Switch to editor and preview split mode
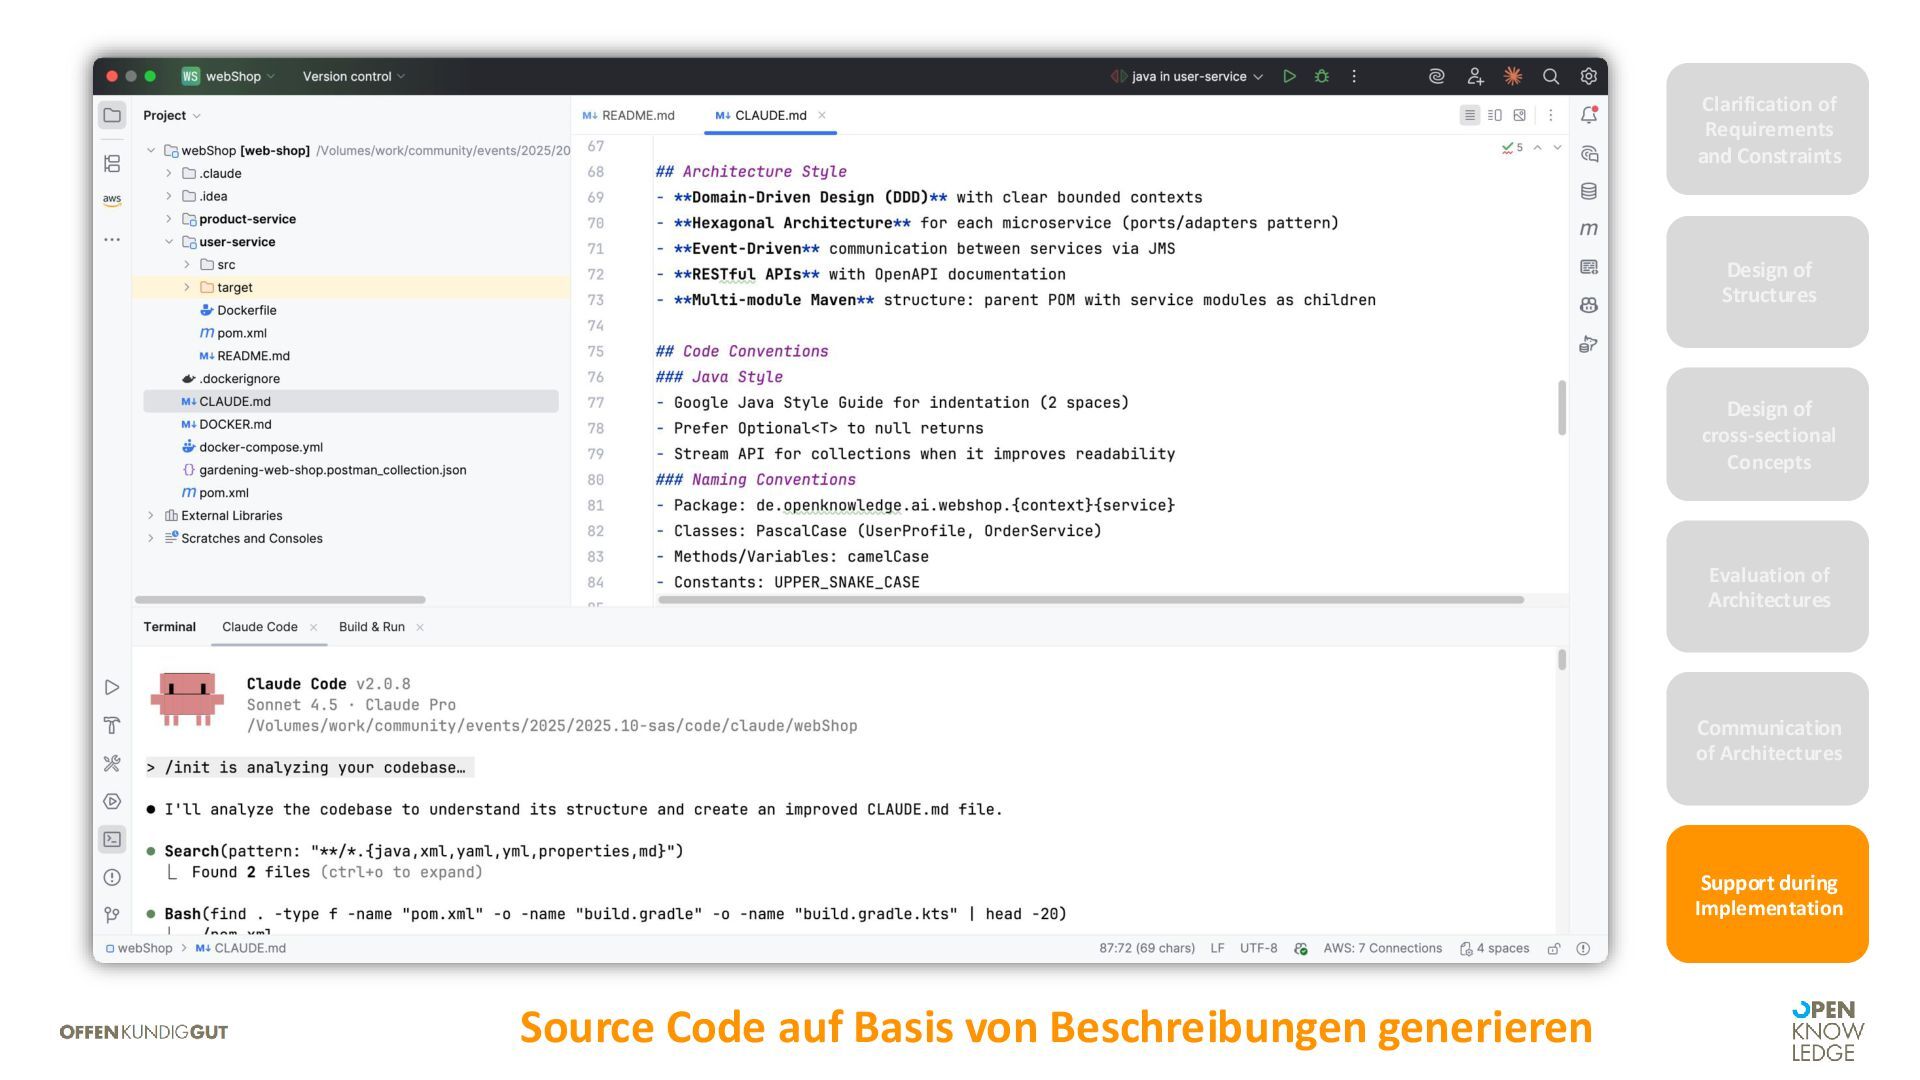 tap(1494, 115)
